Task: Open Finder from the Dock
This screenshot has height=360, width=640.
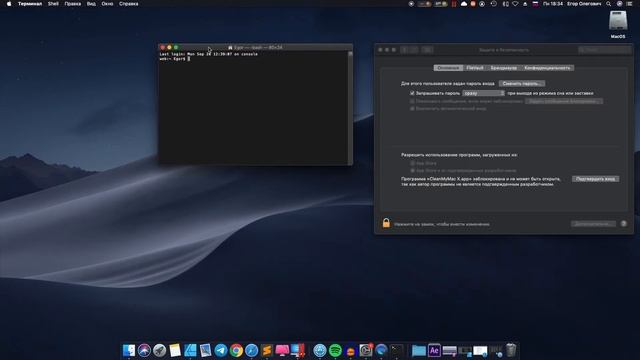Action: pos(129,350)
